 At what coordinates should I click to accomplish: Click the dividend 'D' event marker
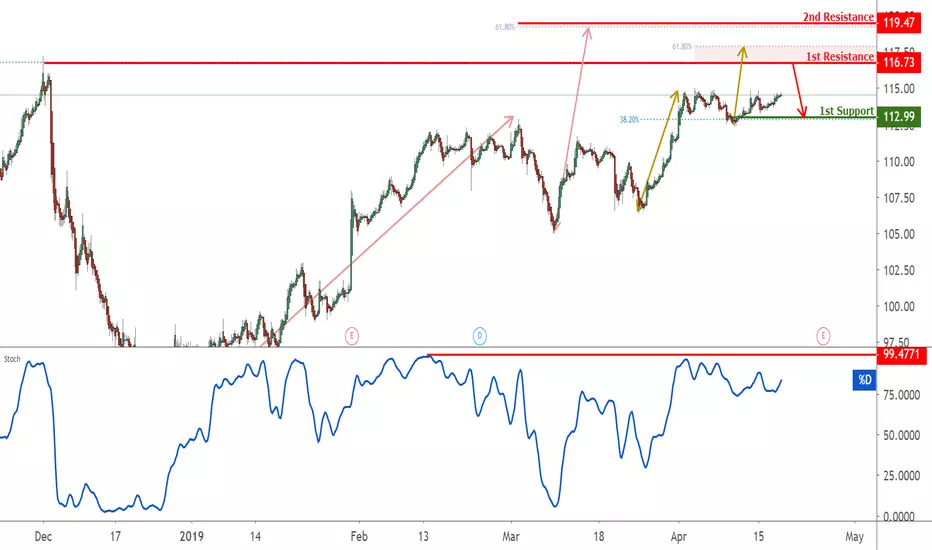[x=480, y=336]
